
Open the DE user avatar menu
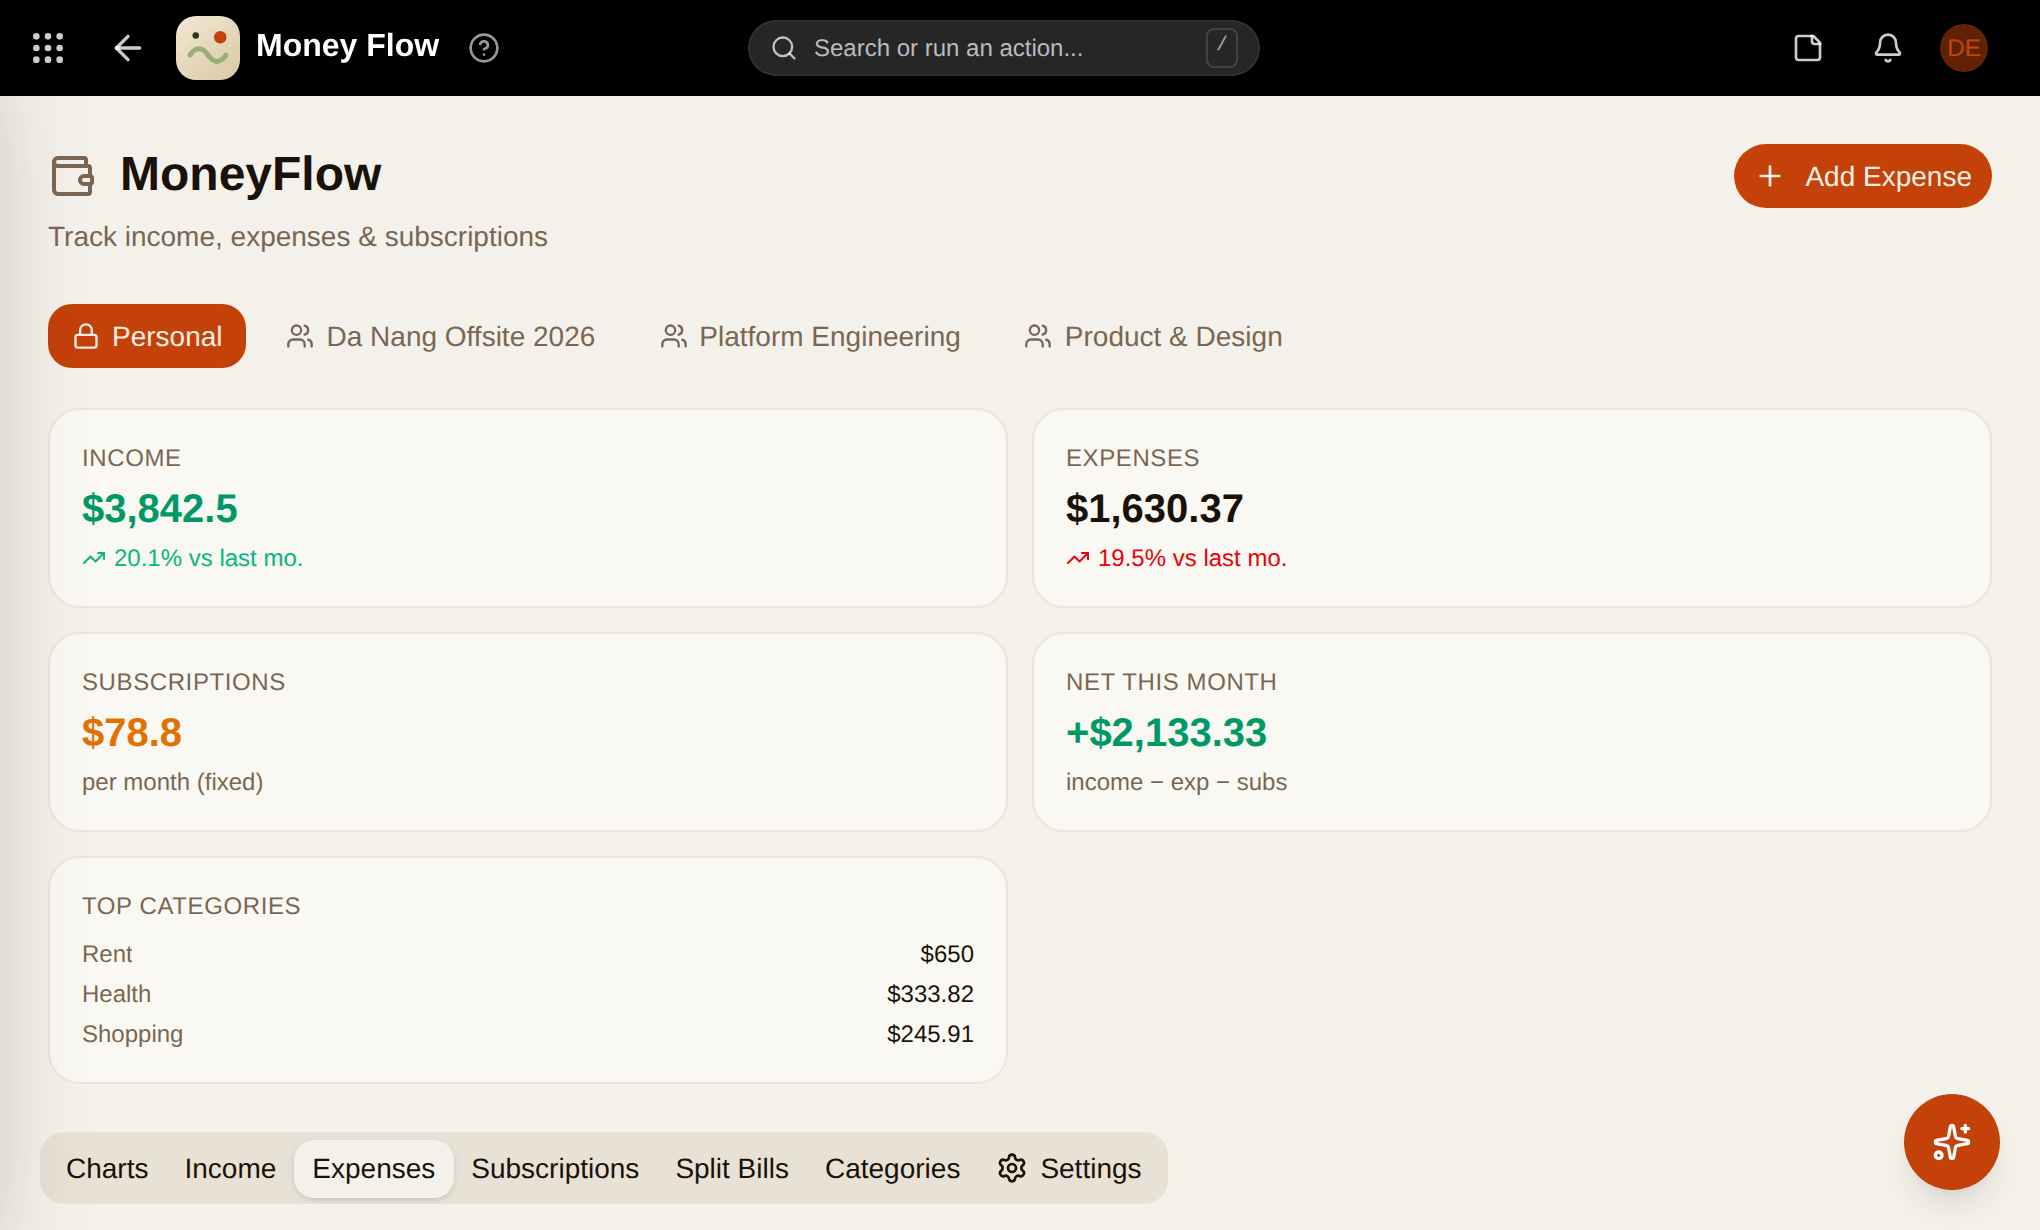1964,48
